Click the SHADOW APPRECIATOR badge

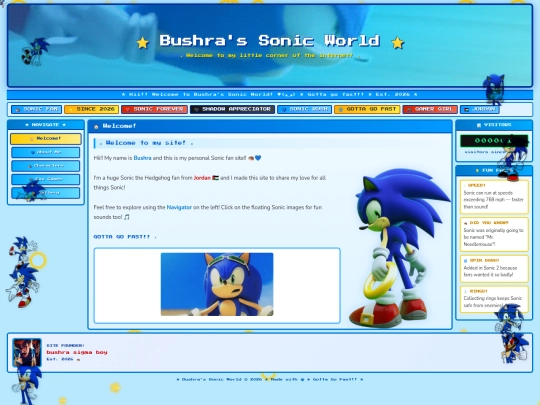coord(232,109)
